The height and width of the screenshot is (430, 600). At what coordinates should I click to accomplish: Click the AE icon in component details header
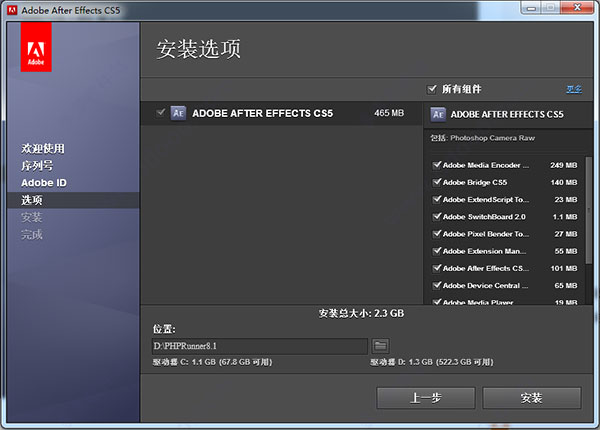pos(438,114)
